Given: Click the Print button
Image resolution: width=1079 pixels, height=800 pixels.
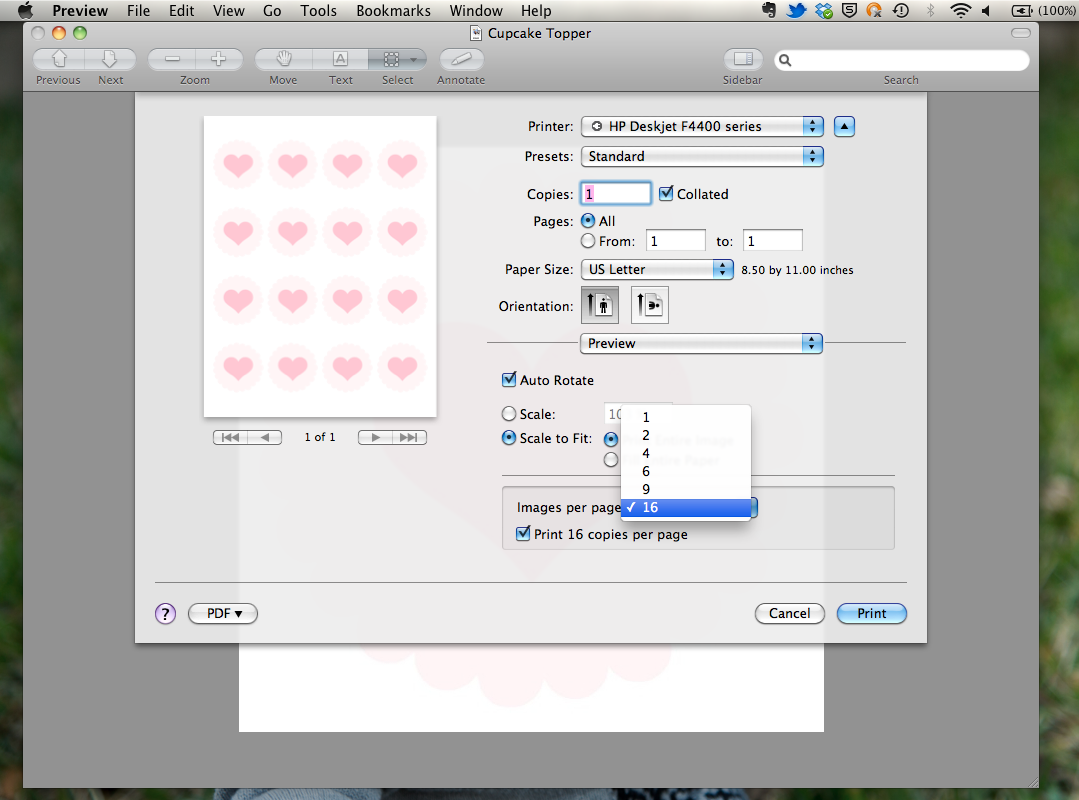Looking at the screenshot, I should pyautogui.click(x=871, y=613).
